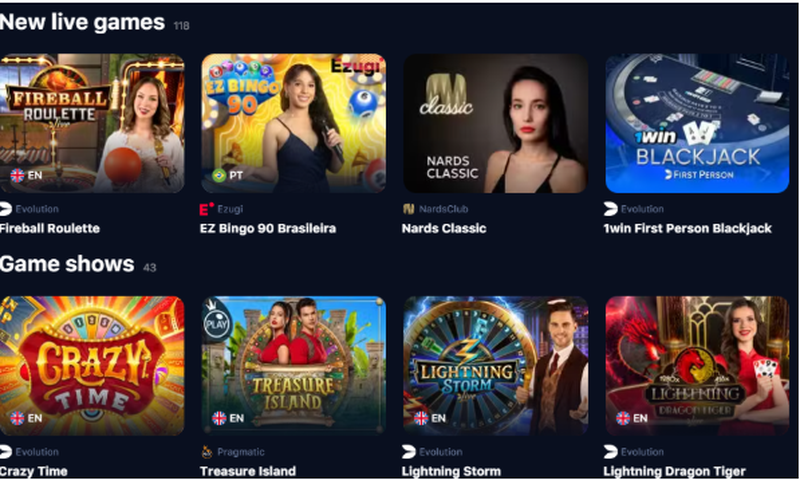800x480 pixels.
Task: Open the Nards Classic game thumbnail
Action: pyautogui.click(x=495, y=123)
